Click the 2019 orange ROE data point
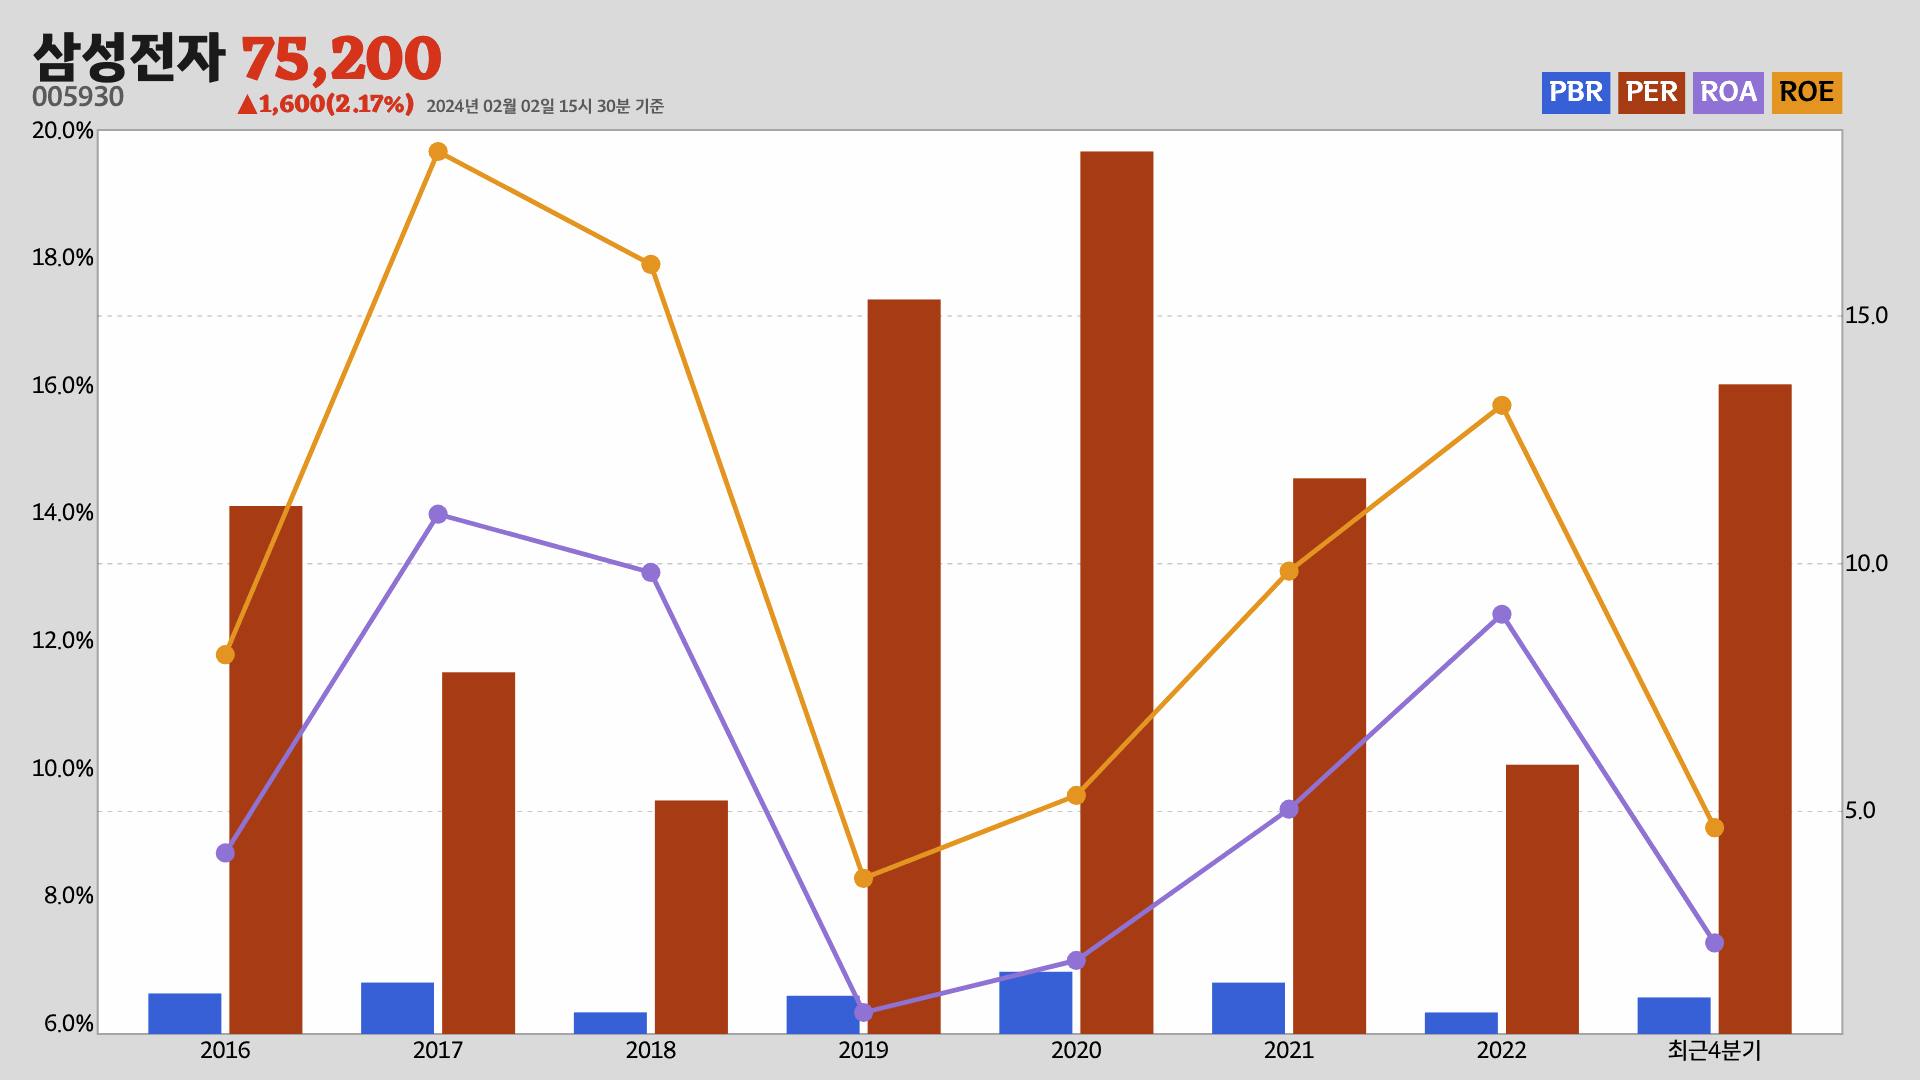 864,879
